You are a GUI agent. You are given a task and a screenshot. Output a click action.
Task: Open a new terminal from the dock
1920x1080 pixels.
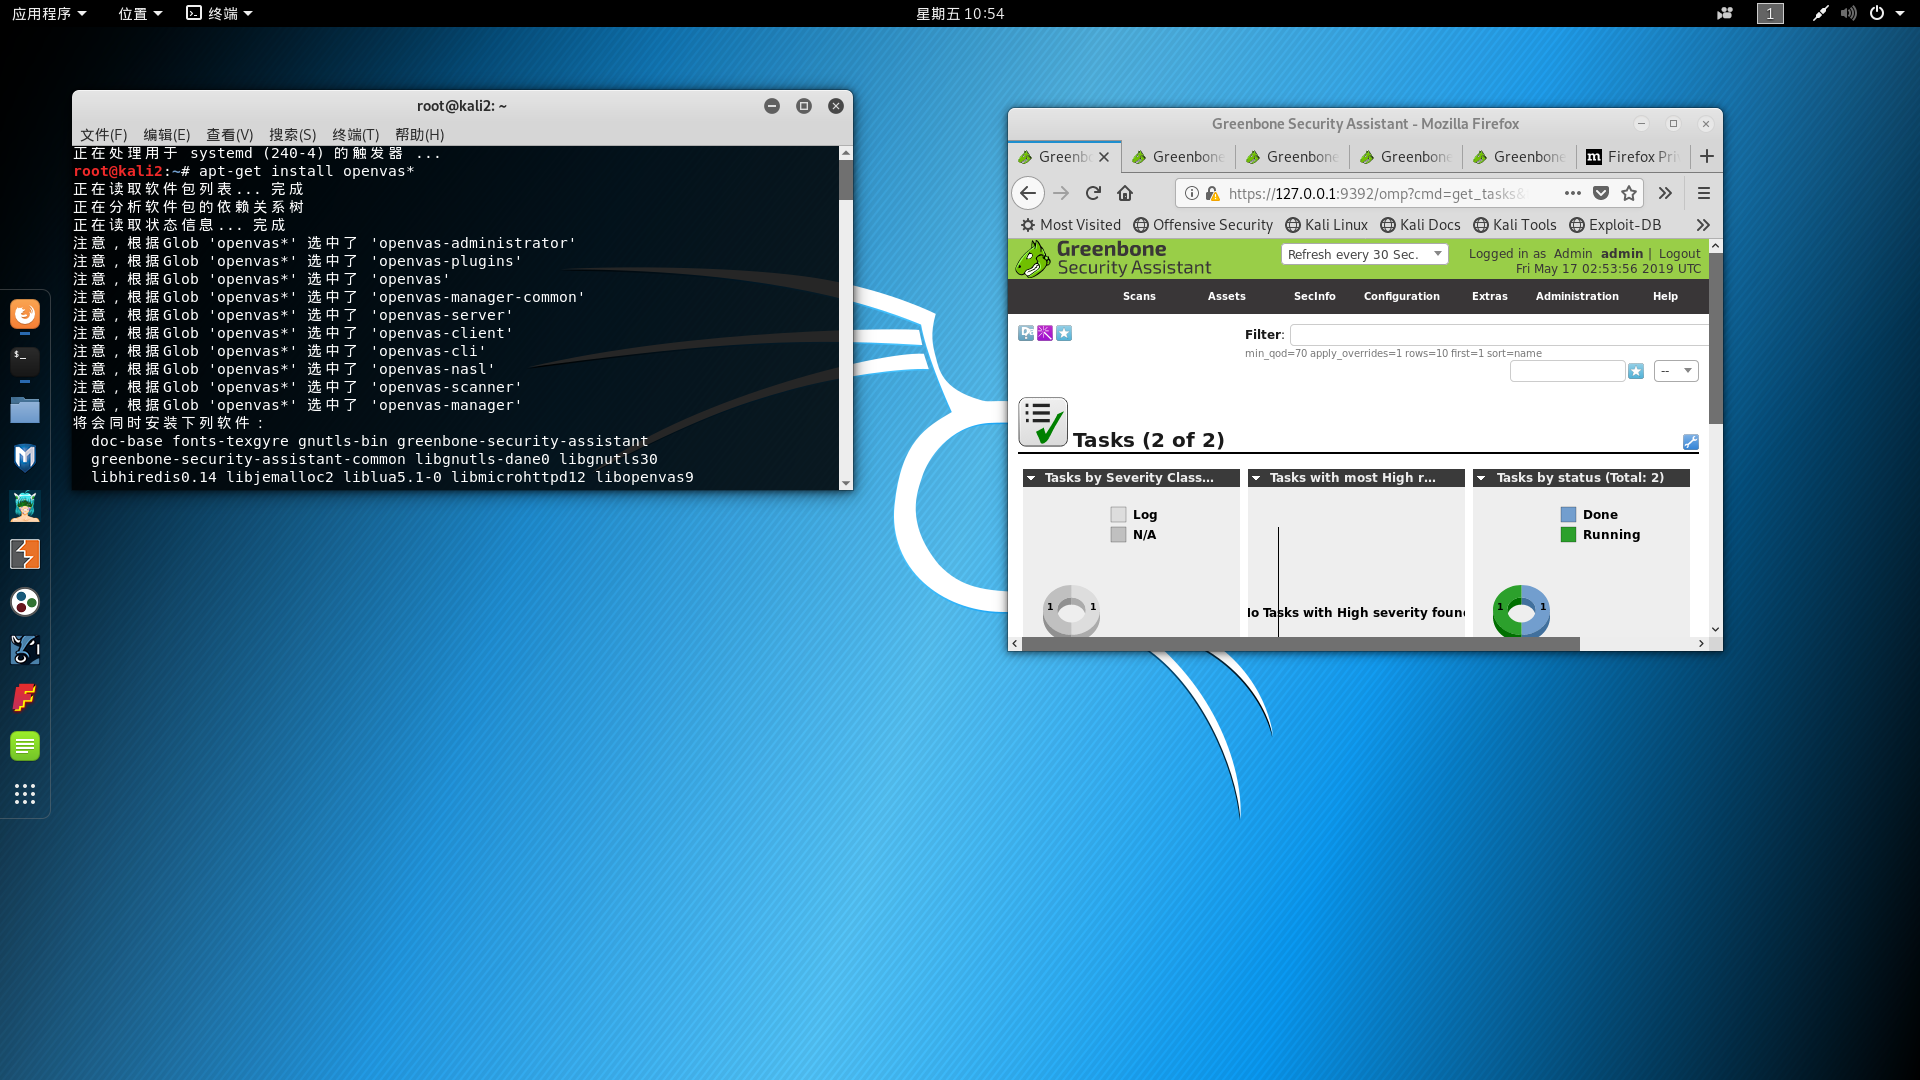click(x=25, y=362)
